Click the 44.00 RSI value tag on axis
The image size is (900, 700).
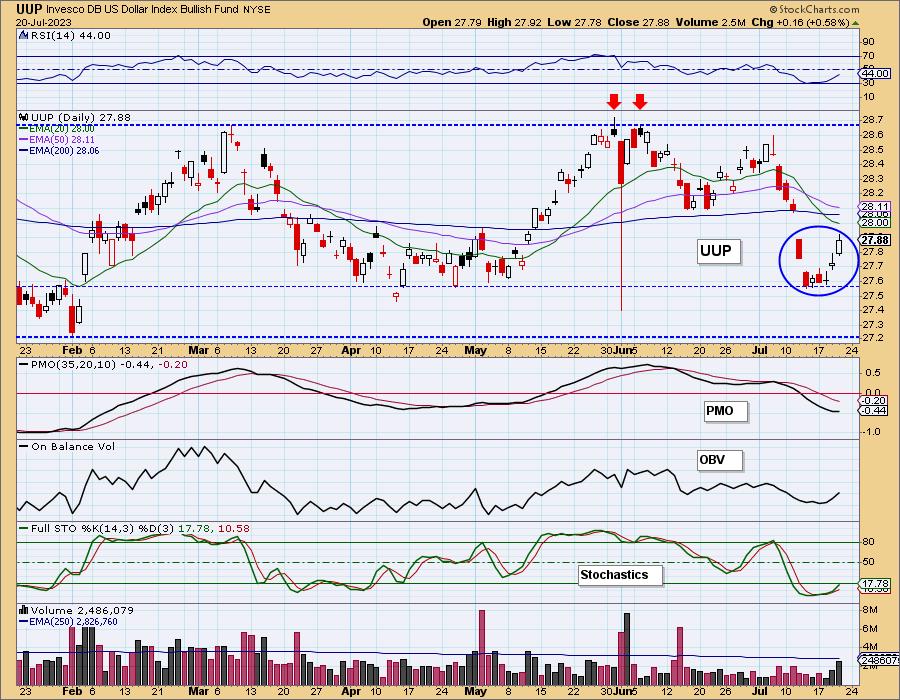[876, 73]
